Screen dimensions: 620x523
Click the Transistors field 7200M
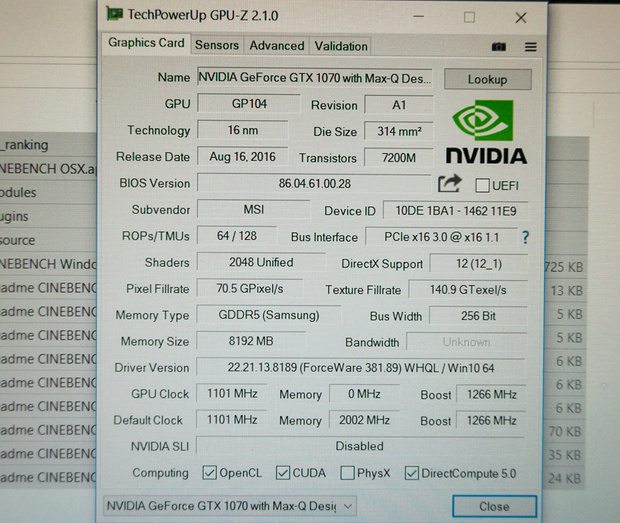tap(399, 158)
